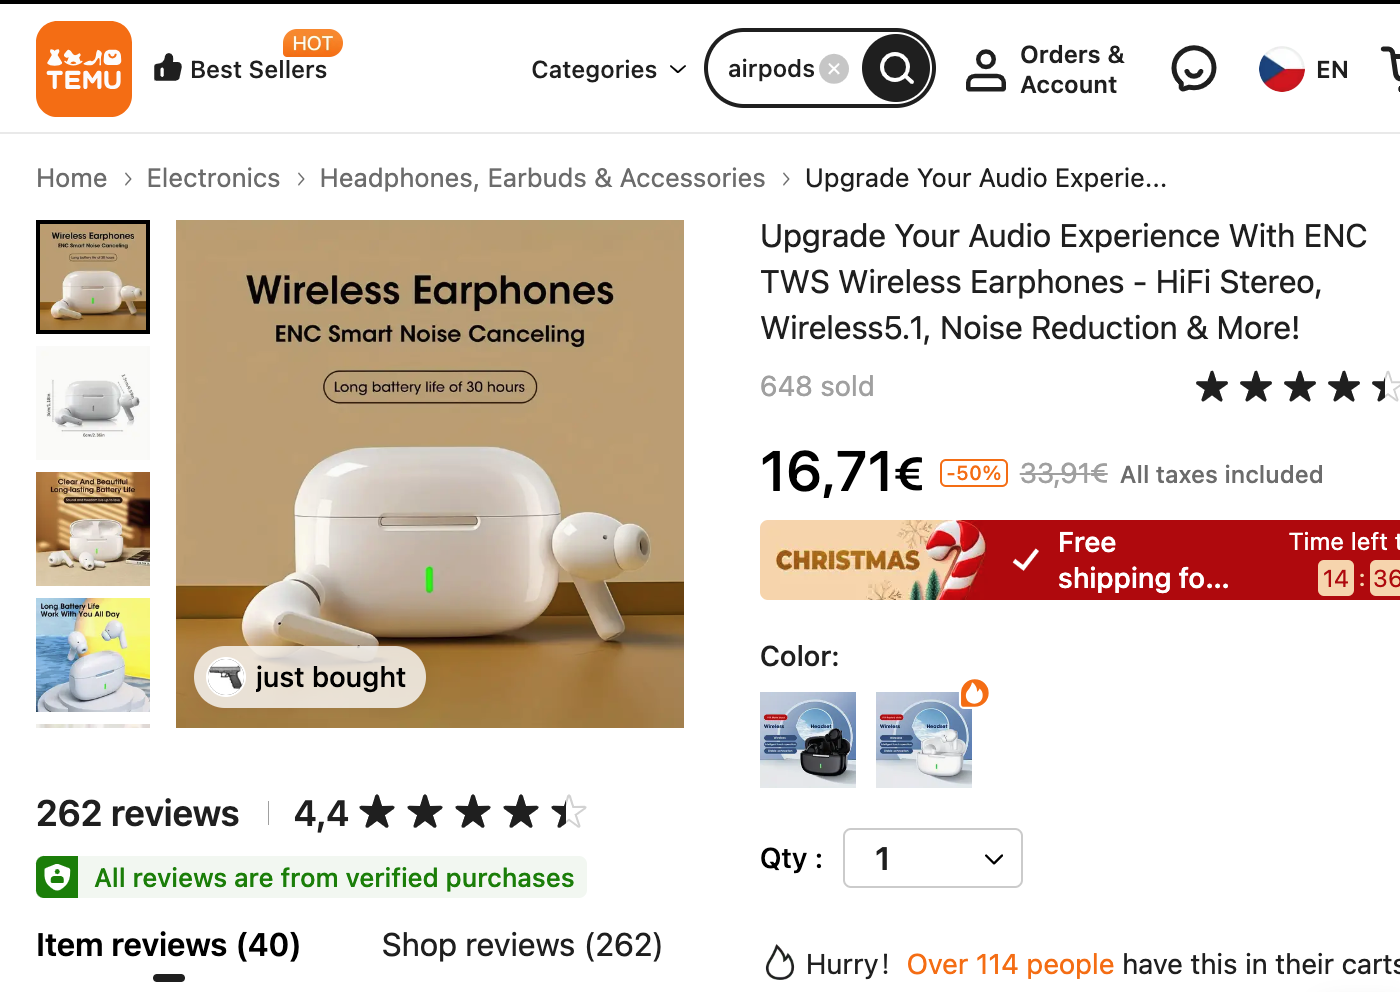Select the black earphones color option

pyautogui.click(x=807, y=739)
